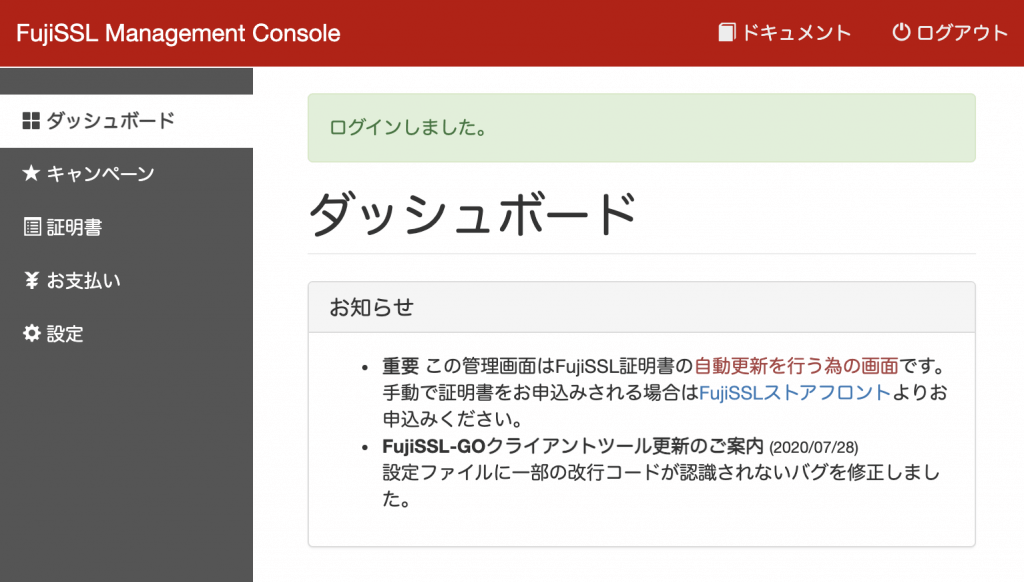Click the logout power icon
The height and width of the screenshot is (582, 1024).
click(x=901, y=32)
